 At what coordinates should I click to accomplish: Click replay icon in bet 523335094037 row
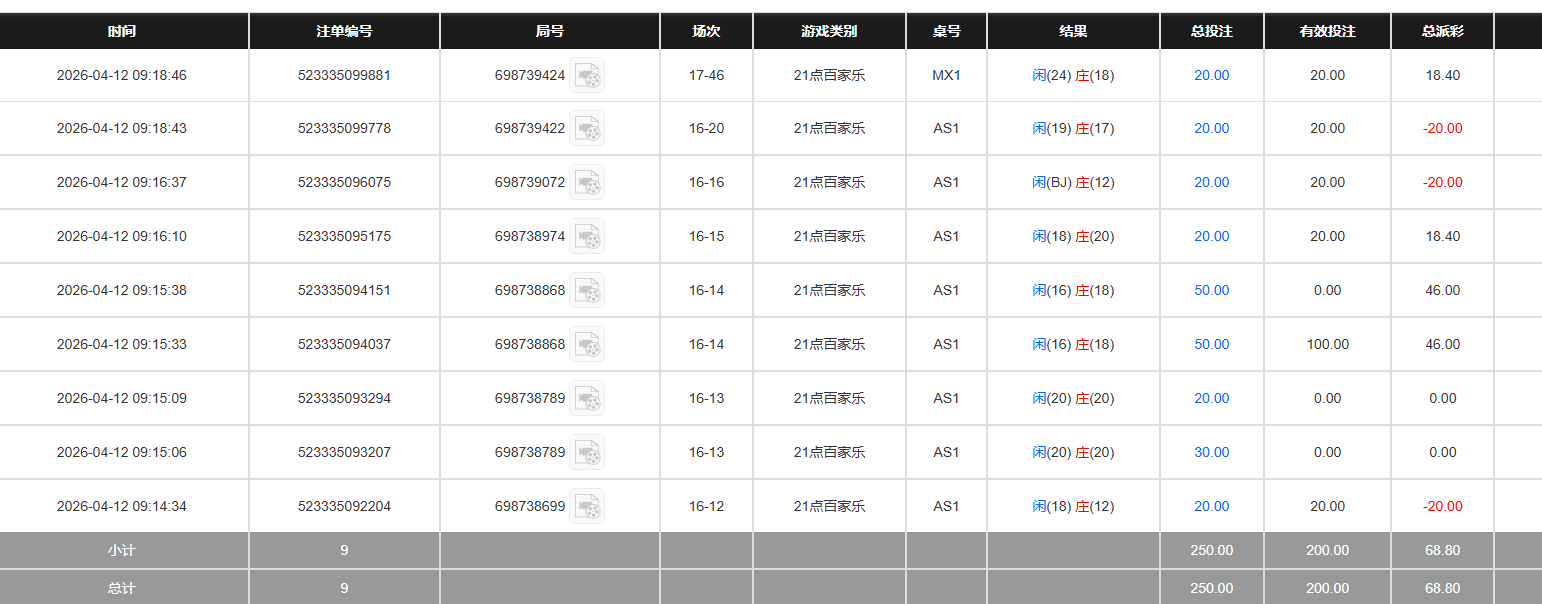pos(587,345)
